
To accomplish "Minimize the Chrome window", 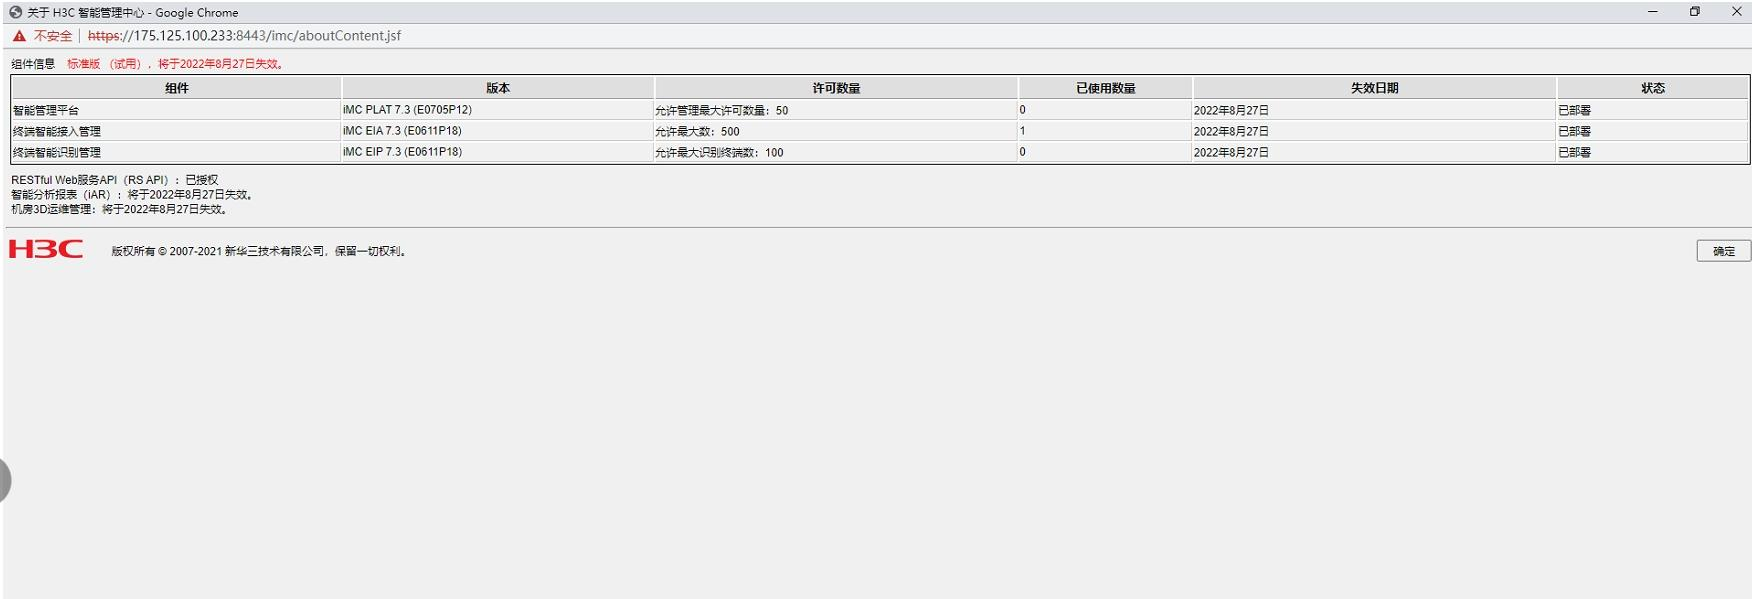I will (x=1652, y=12).
